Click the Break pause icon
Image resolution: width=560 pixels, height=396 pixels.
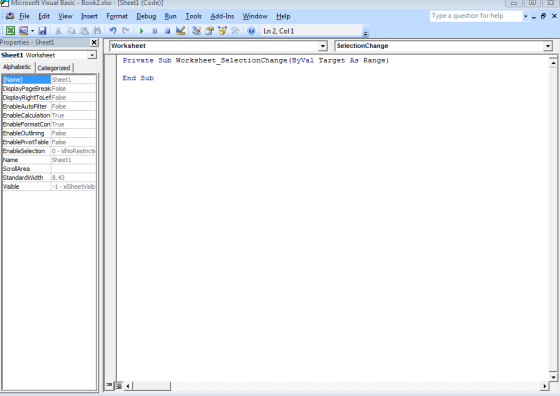[155, 31]
